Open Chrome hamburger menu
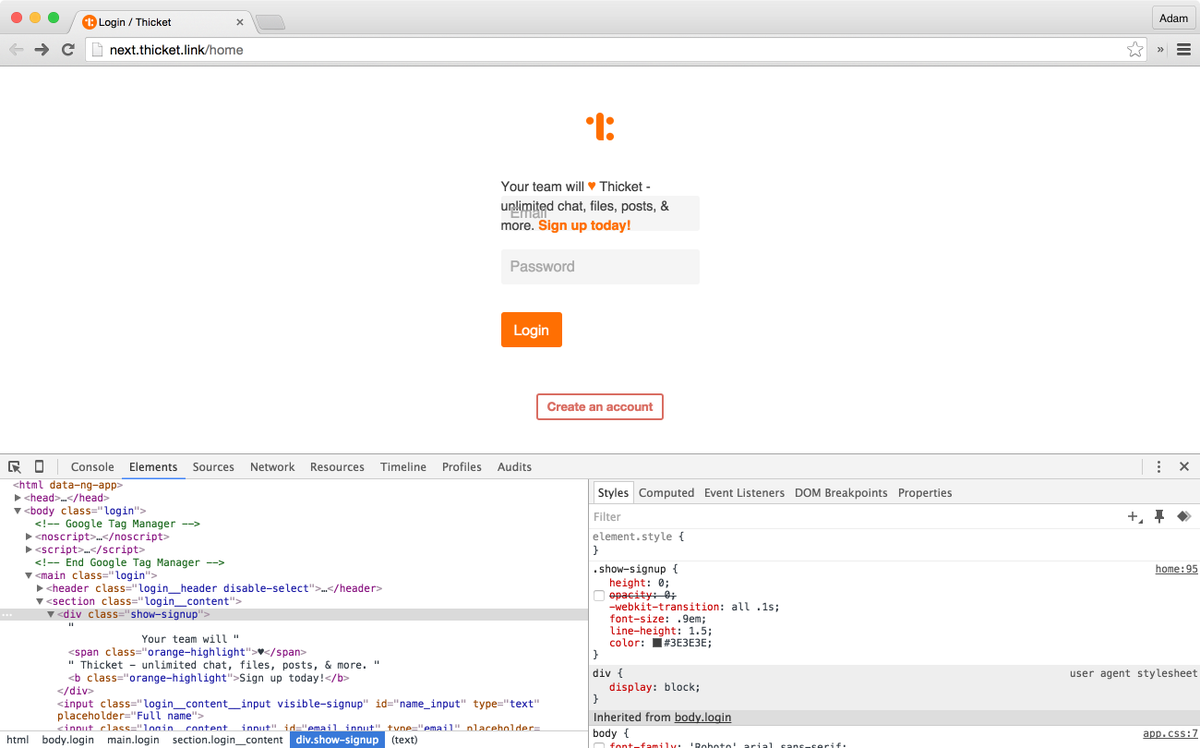Image resolution: width=1200 pixels, height=748 pixels. coord(1184,49)
